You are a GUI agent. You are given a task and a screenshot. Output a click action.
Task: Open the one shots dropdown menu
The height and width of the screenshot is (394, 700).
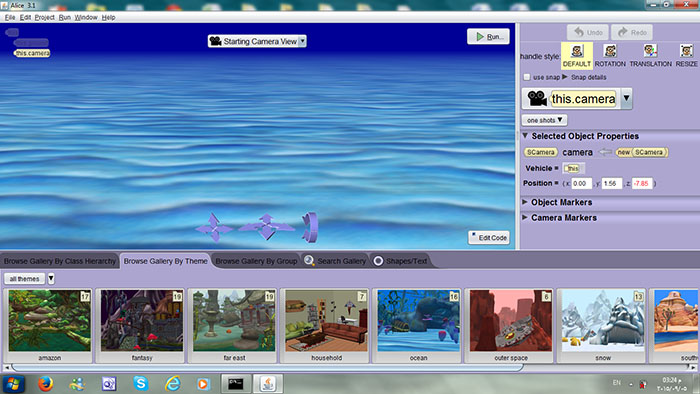point(544,120)
